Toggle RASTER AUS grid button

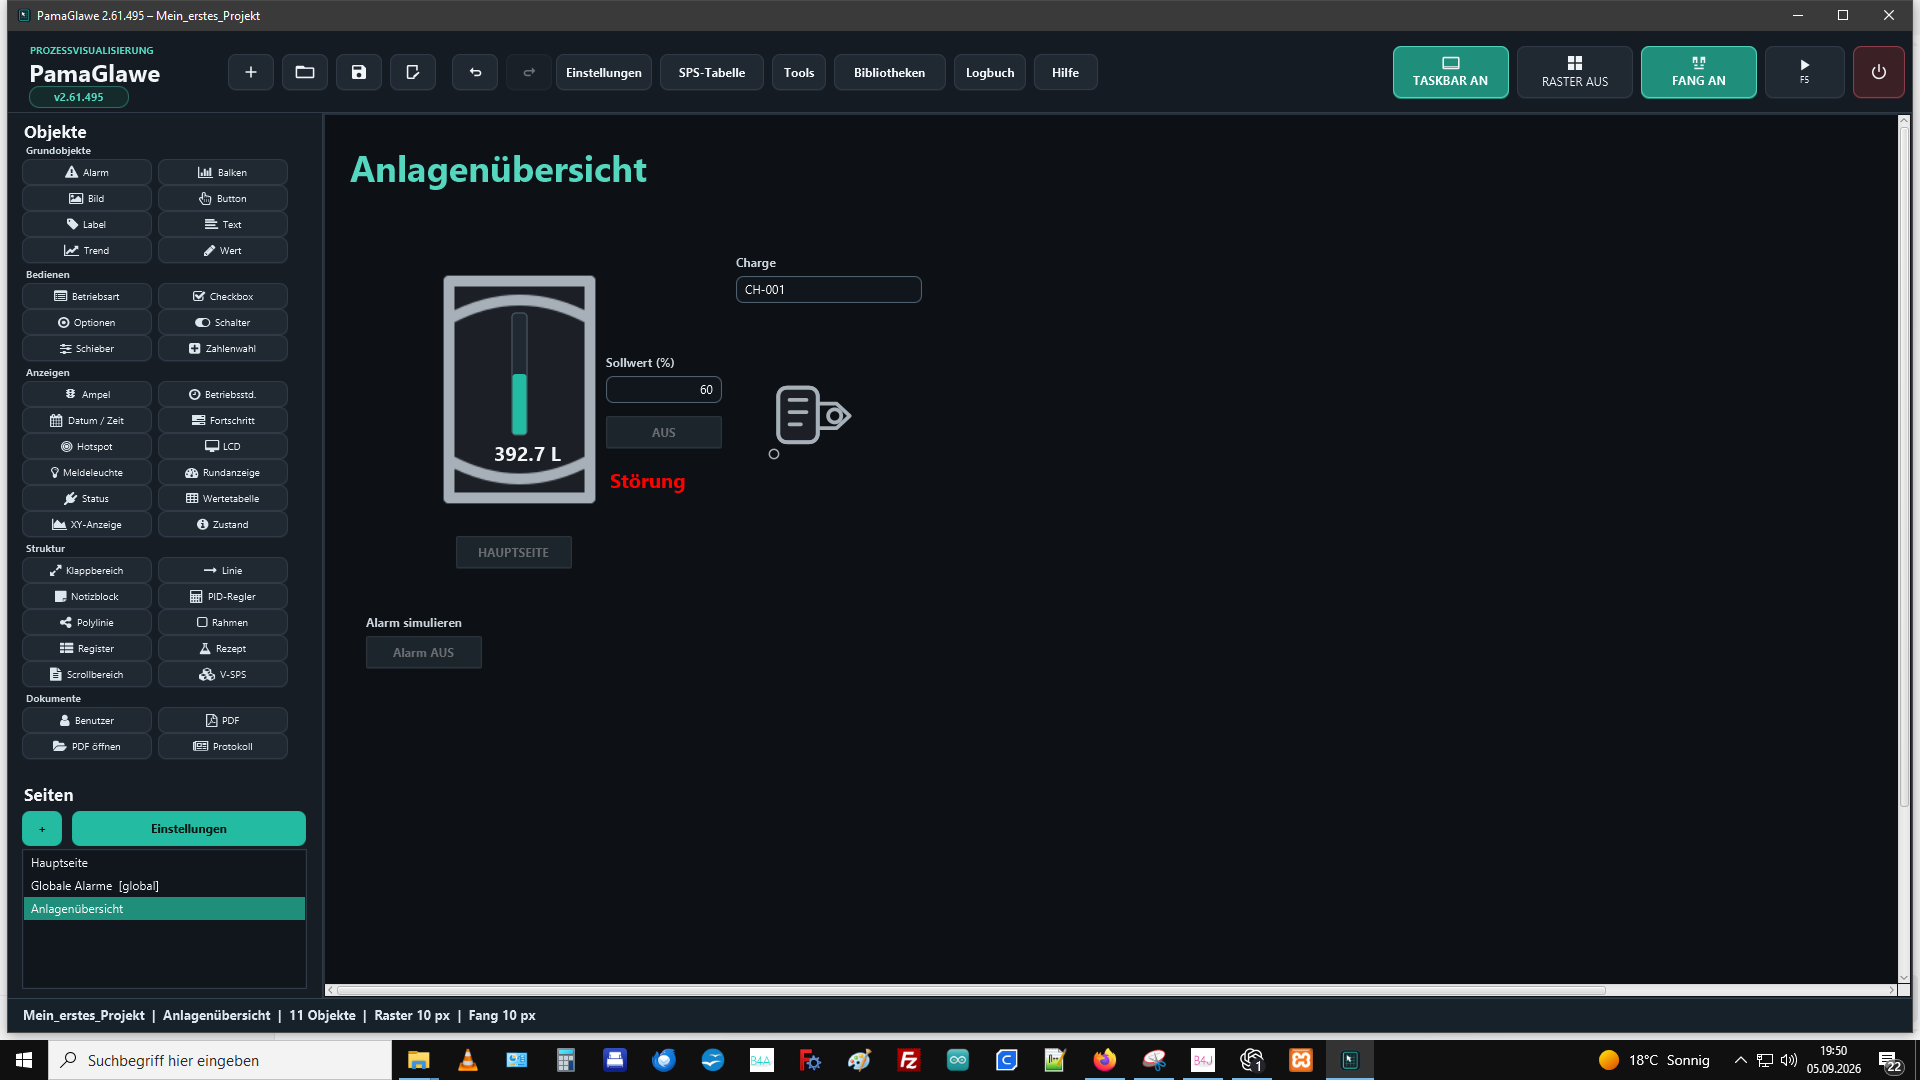1575,72
